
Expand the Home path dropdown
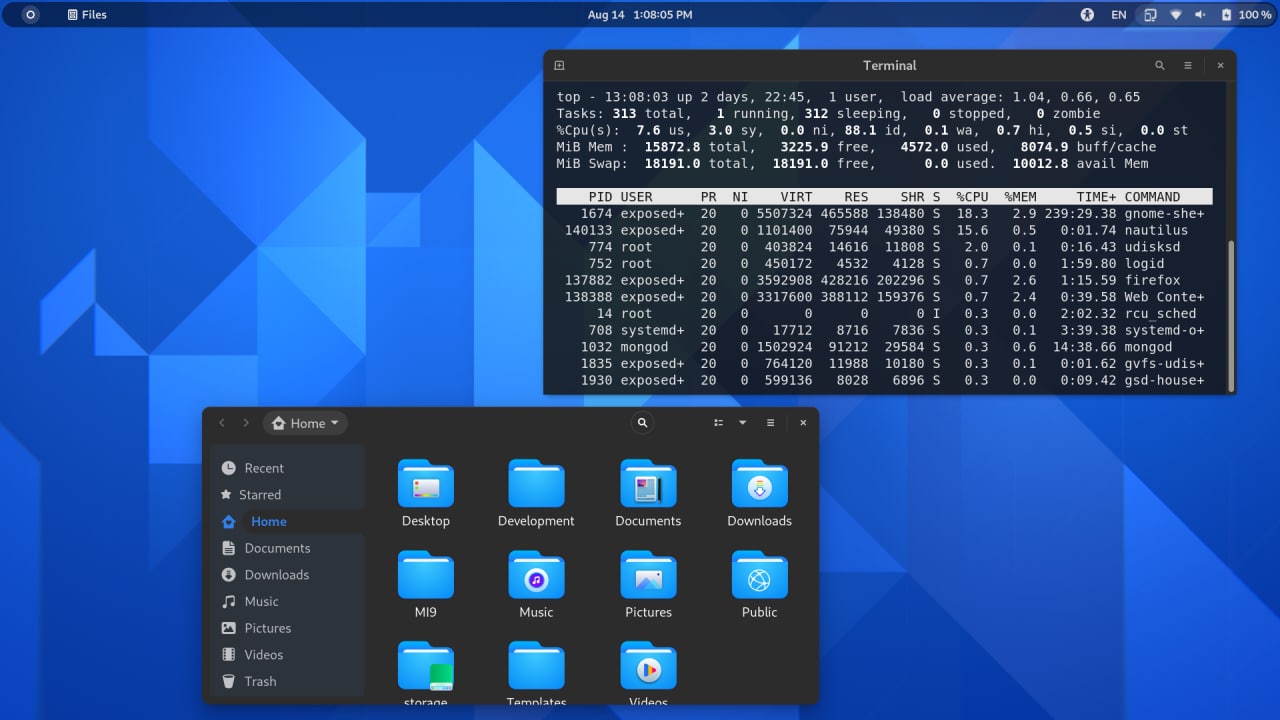coord(306,423)
